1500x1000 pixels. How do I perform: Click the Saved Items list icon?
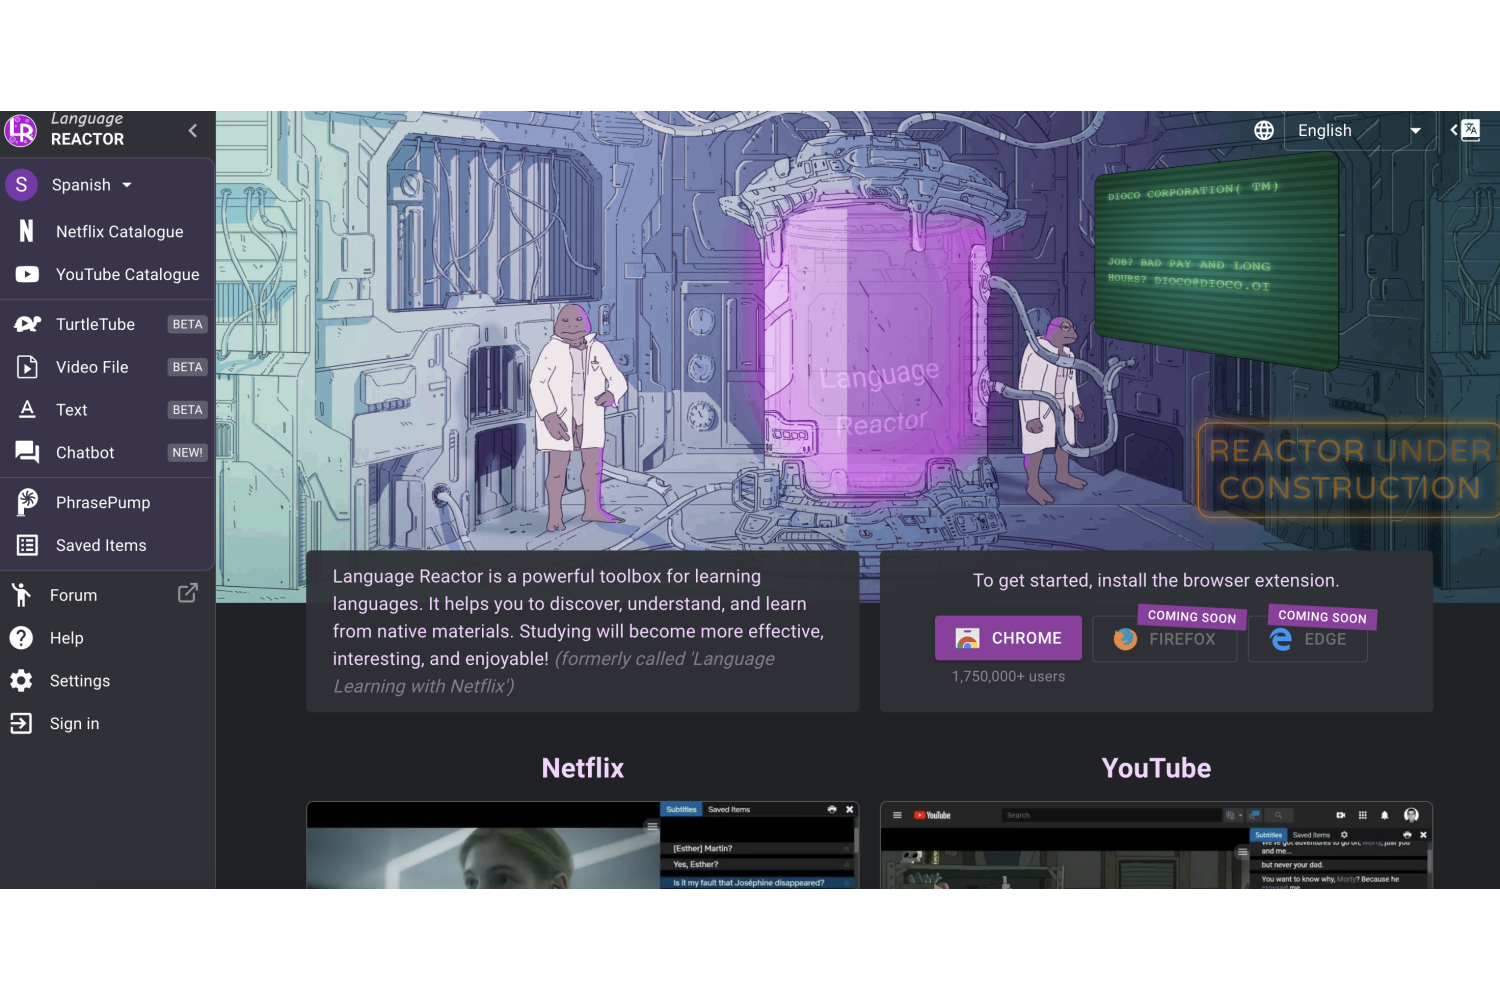coord(27,545)
